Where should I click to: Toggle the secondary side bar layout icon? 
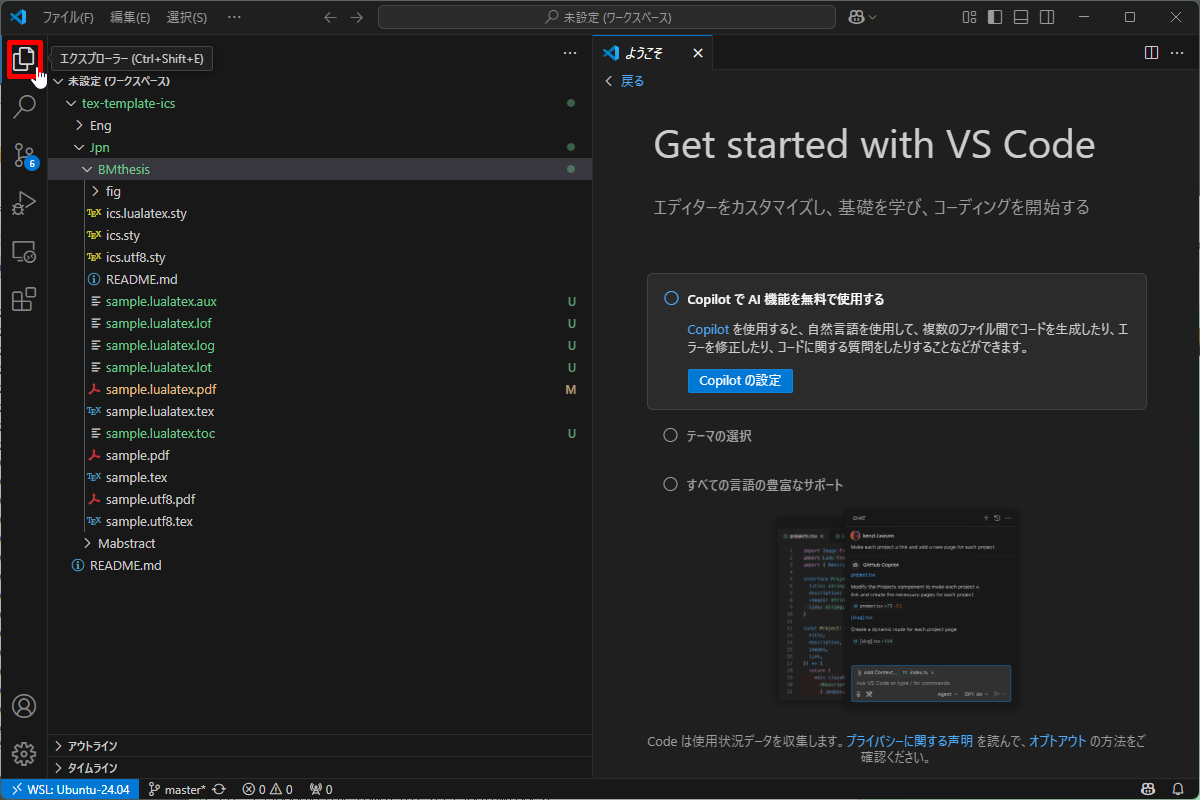[1047, 17]
